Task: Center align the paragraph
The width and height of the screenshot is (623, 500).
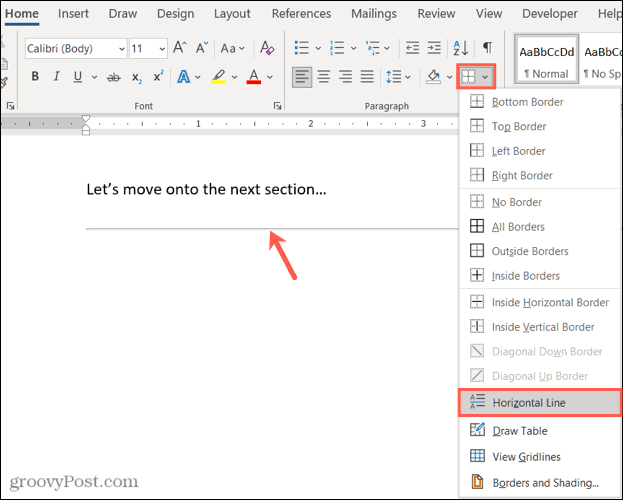Action: click(323, 77)
